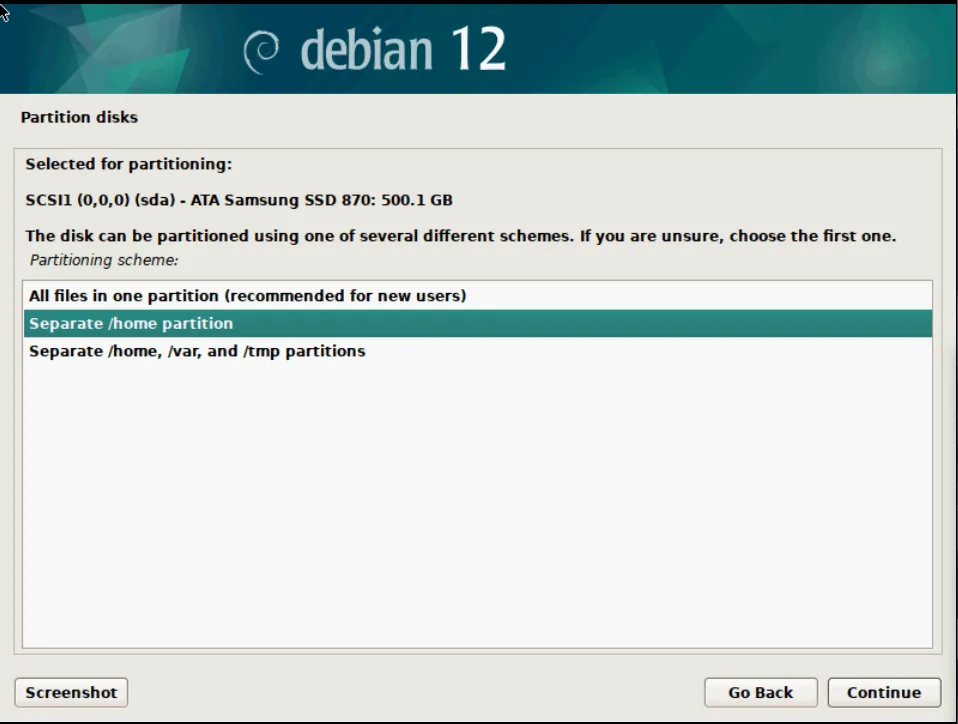Click the sda Samsung SSD 870 disk line
This screenshot has width=958, height=724.
[239, 200]
